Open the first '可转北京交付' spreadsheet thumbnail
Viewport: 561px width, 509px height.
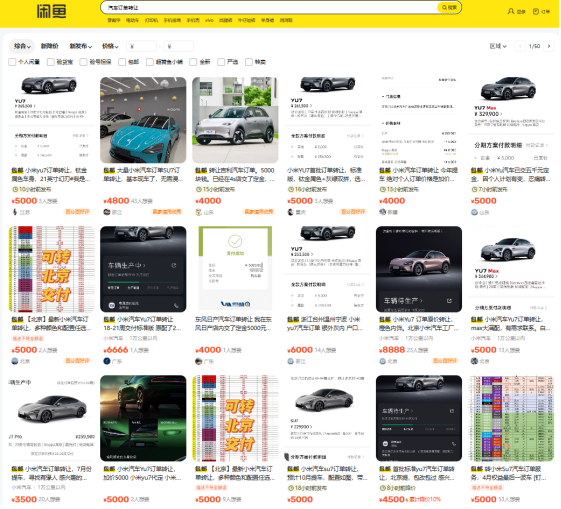[x=52, y=269]
